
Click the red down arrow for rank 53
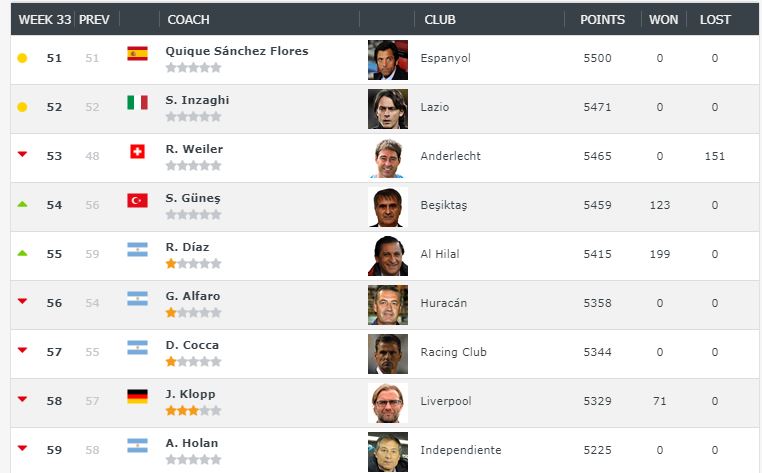pyautogui.click(x=22, y=154)
